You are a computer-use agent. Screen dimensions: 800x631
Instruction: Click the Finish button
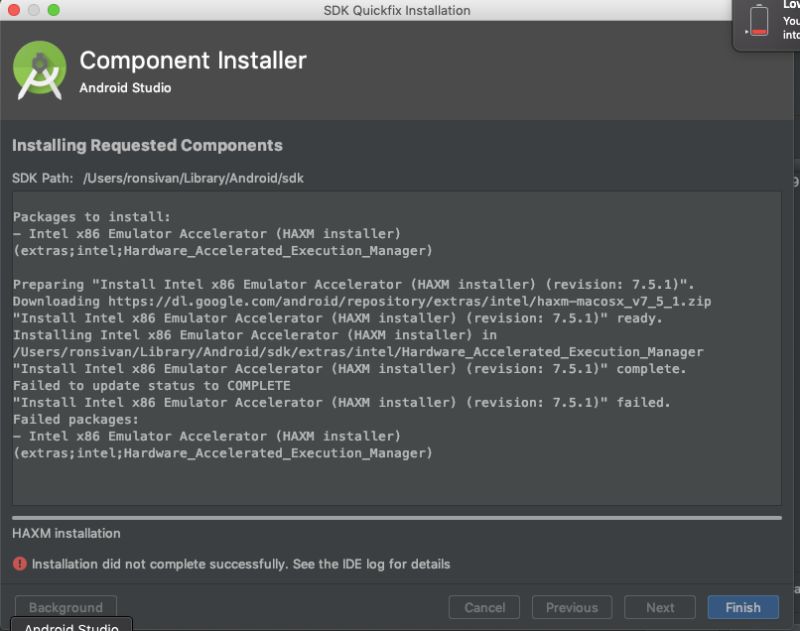pyautogui.click(x=742, y=607)
